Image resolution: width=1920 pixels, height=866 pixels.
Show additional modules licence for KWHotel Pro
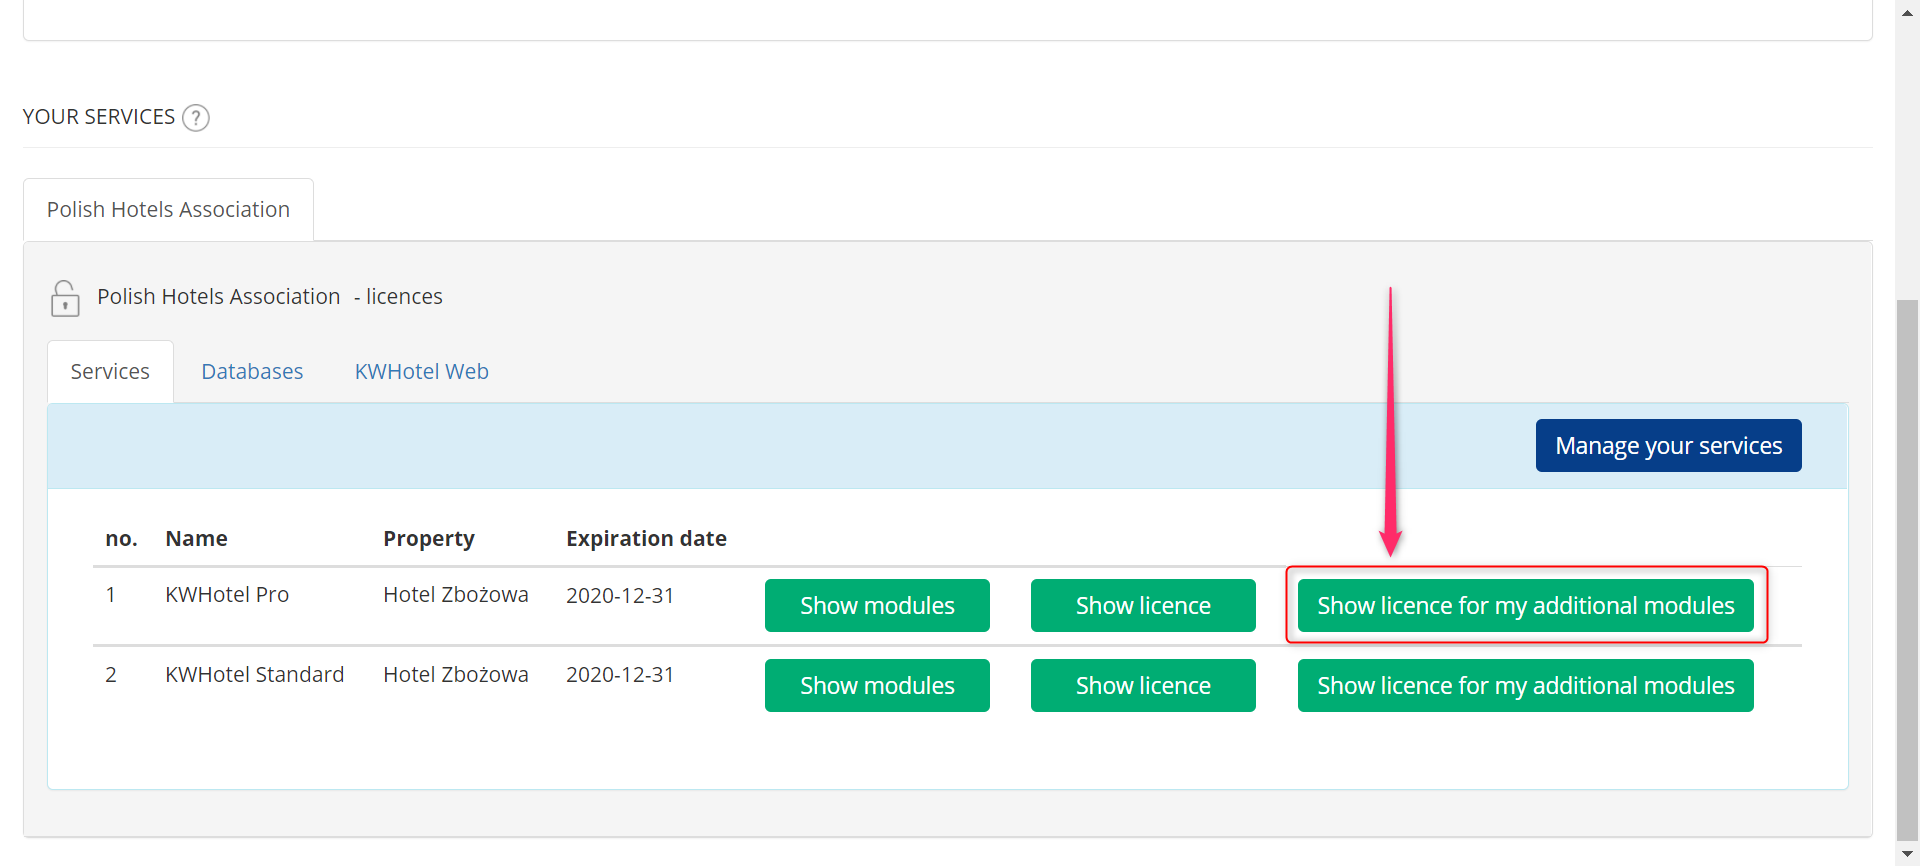[1526, 606]
